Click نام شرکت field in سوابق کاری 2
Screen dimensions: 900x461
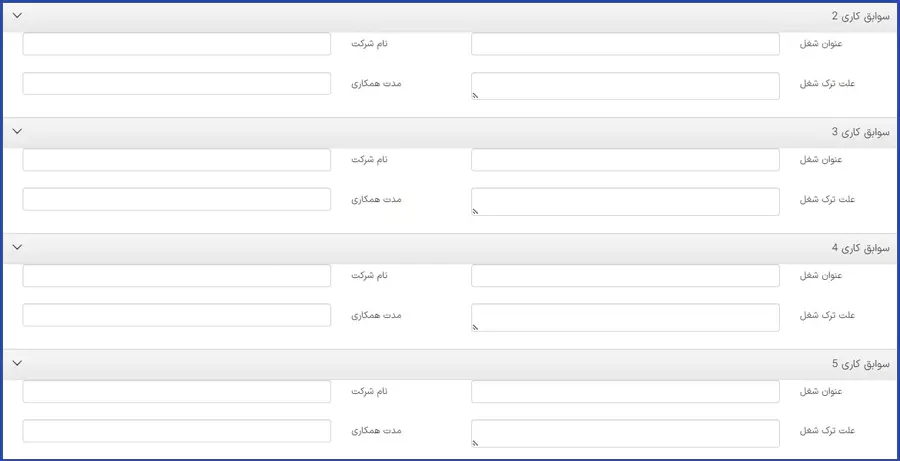pyautogui.click(x=176, y=44)
